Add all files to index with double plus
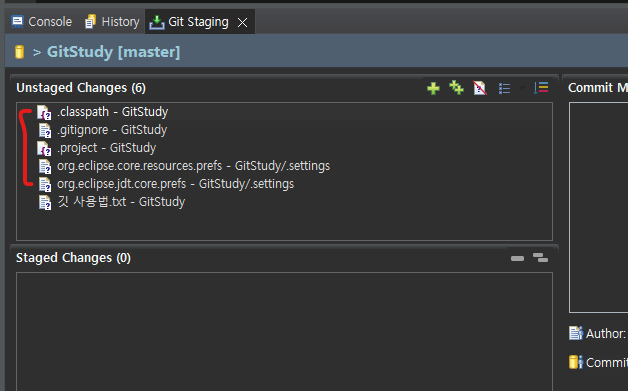 point(456,87)
